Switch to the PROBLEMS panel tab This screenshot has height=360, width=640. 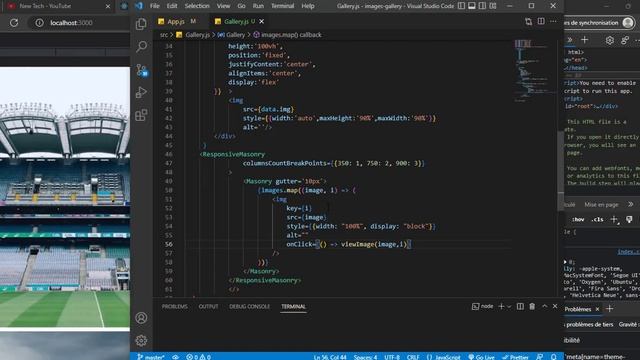click(174, 306)
